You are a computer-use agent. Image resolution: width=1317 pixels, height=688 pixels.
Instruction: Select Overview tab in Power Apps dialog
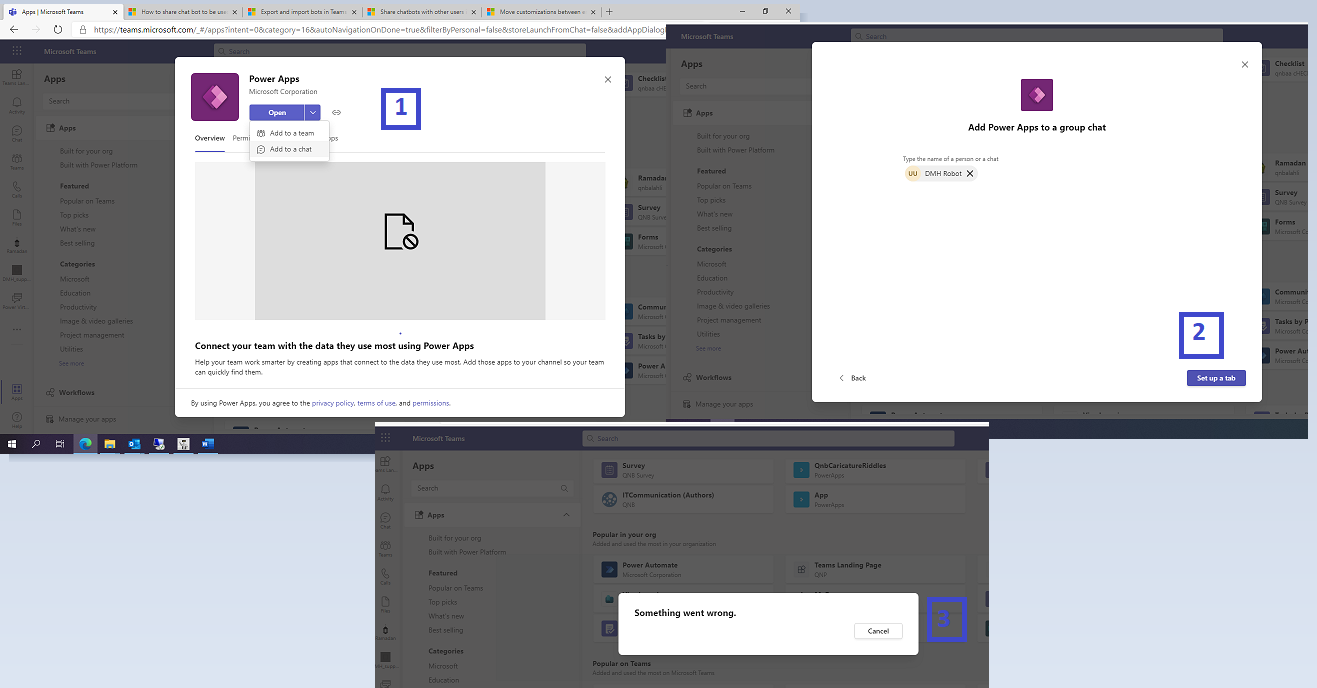click(210, 138)
